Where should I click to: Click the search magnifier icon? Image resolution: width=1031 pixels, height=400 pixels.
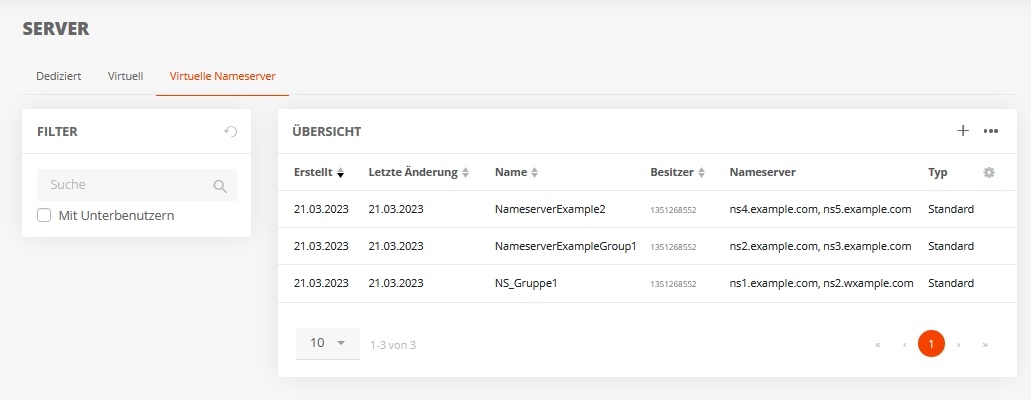point(220,186)
